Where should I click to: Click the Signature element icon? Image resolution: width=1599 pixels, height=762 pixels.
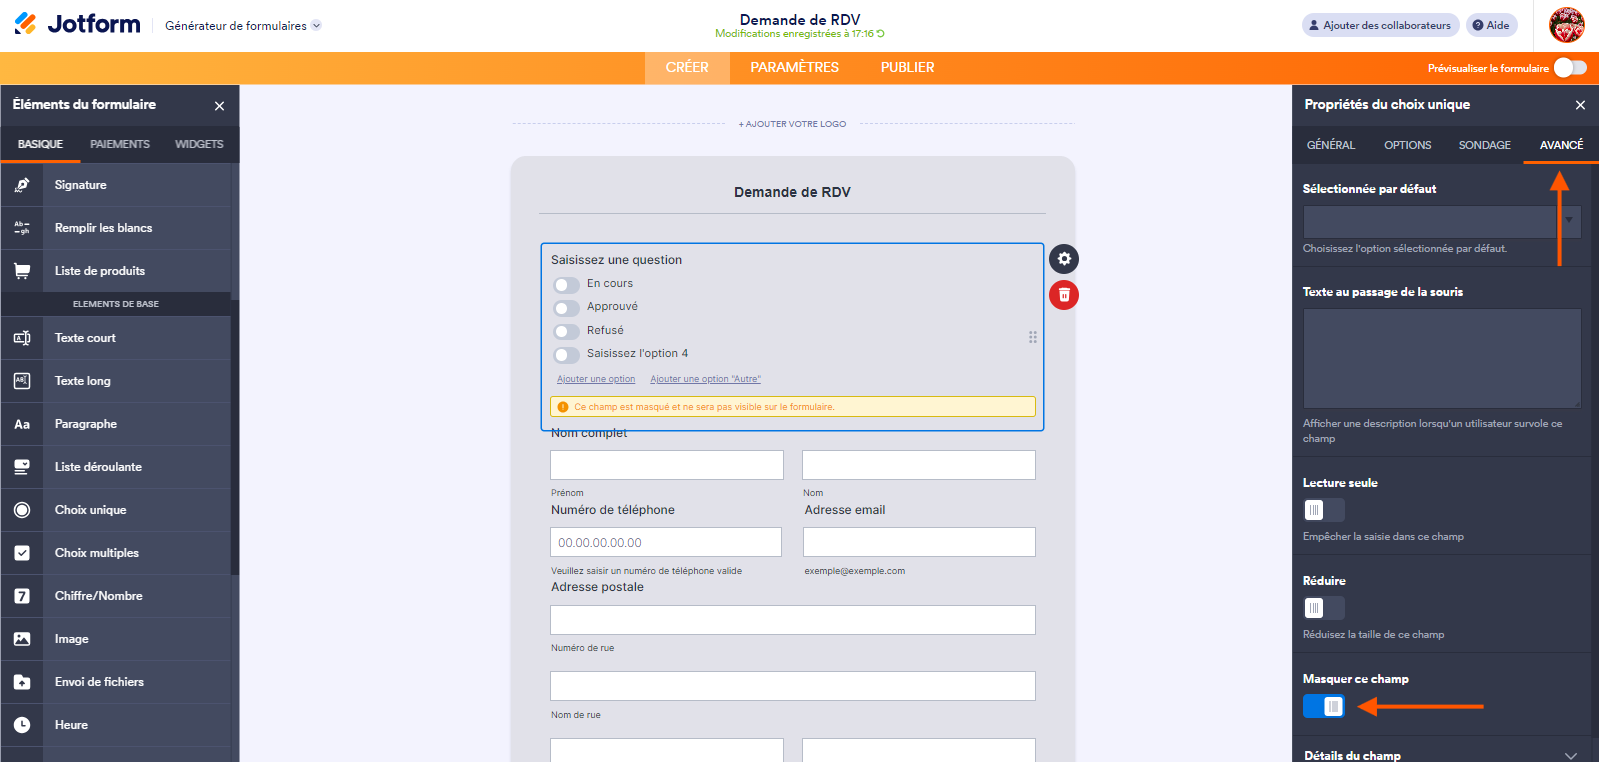[x=22, y=185]
